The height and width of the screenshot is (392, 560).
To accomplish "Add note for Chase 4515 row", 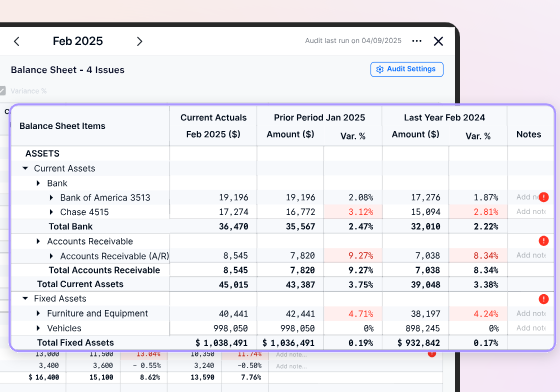I will coord(531,212).
